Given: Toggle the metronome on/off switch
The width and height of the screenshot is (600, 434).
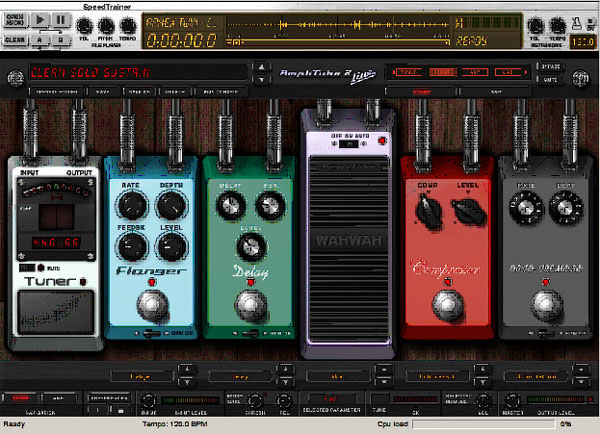Looking at the screenshot, I should click(x=590, y=24).
